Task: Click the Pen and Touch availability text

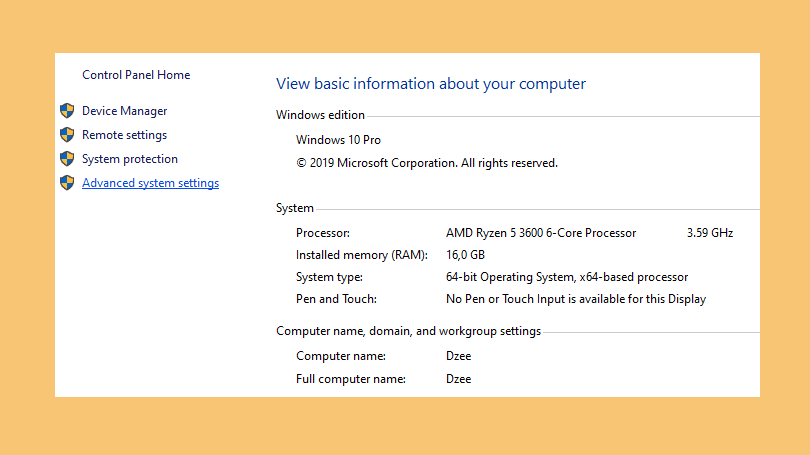Action: pos(575,299)
